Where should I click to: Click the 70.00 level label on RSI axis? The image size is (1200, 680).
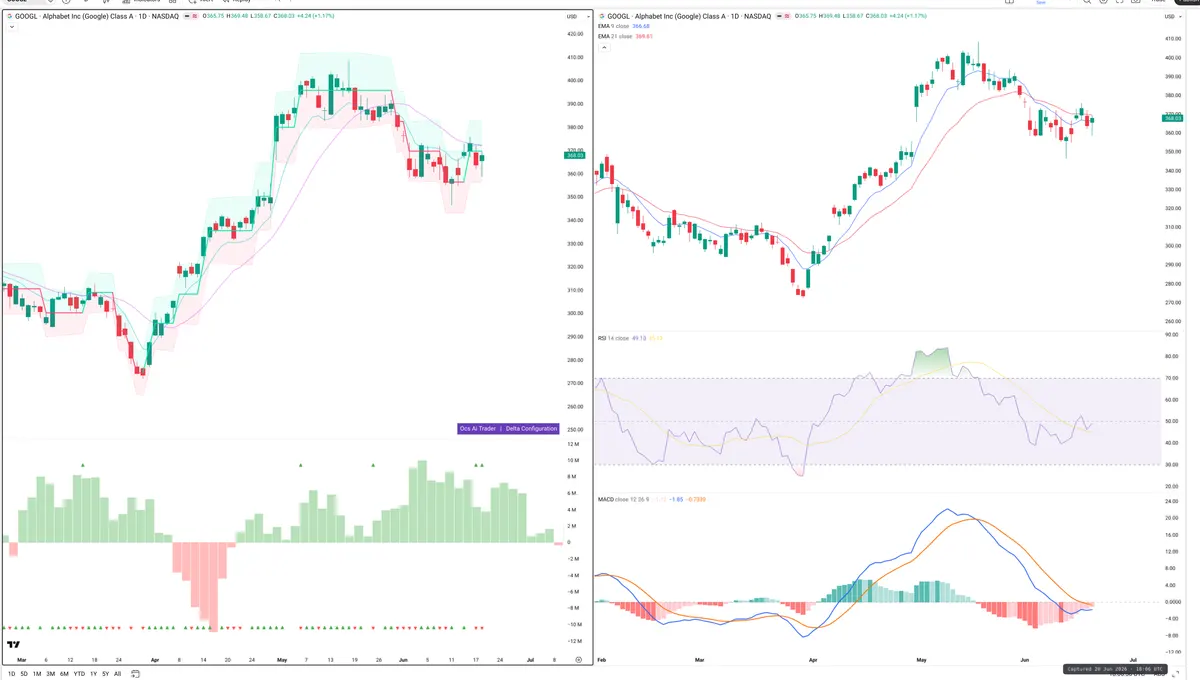pyautogui.click(x=1170, y=378)
